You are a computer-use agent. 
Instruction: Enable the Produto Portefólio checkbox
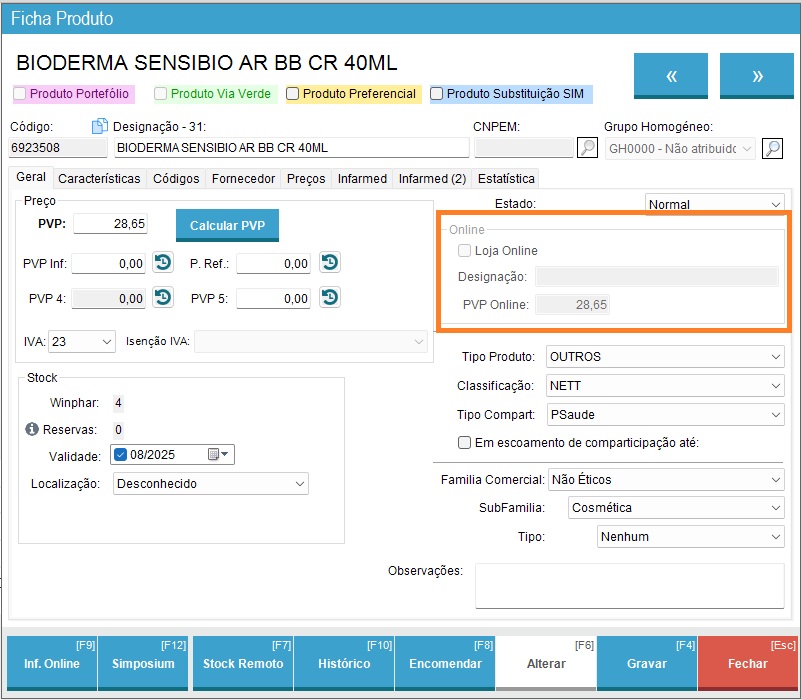tap(20, 94)
